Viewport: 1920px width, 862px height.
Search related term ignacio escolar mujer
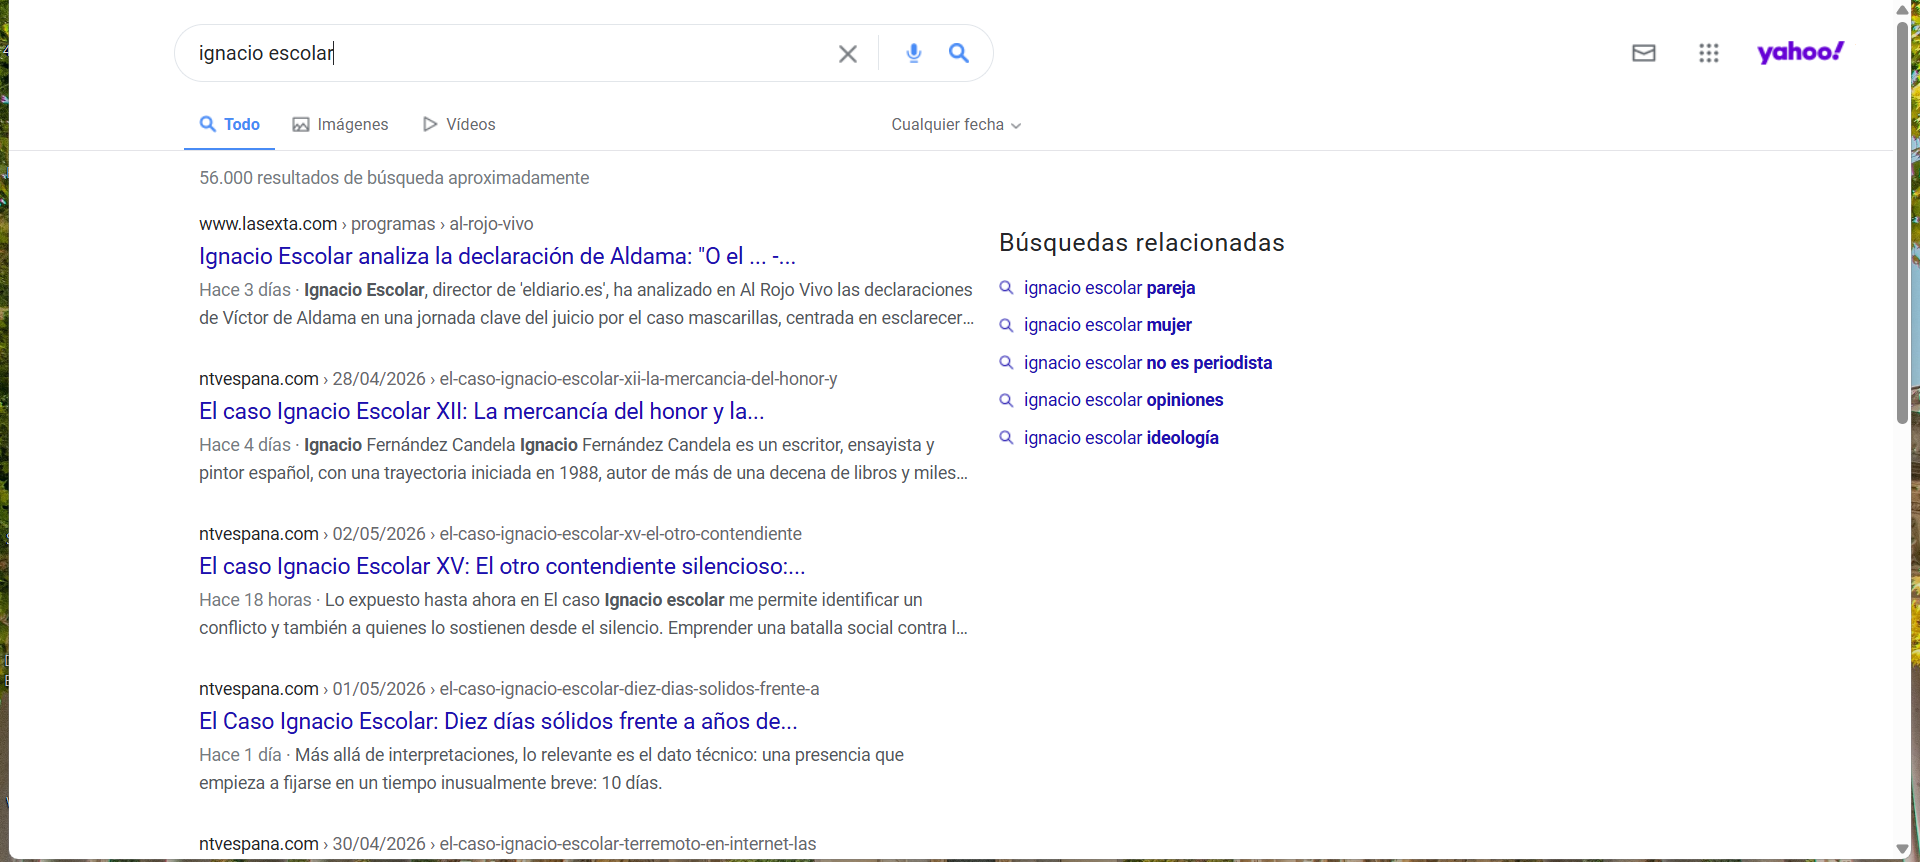[1107, 325]
